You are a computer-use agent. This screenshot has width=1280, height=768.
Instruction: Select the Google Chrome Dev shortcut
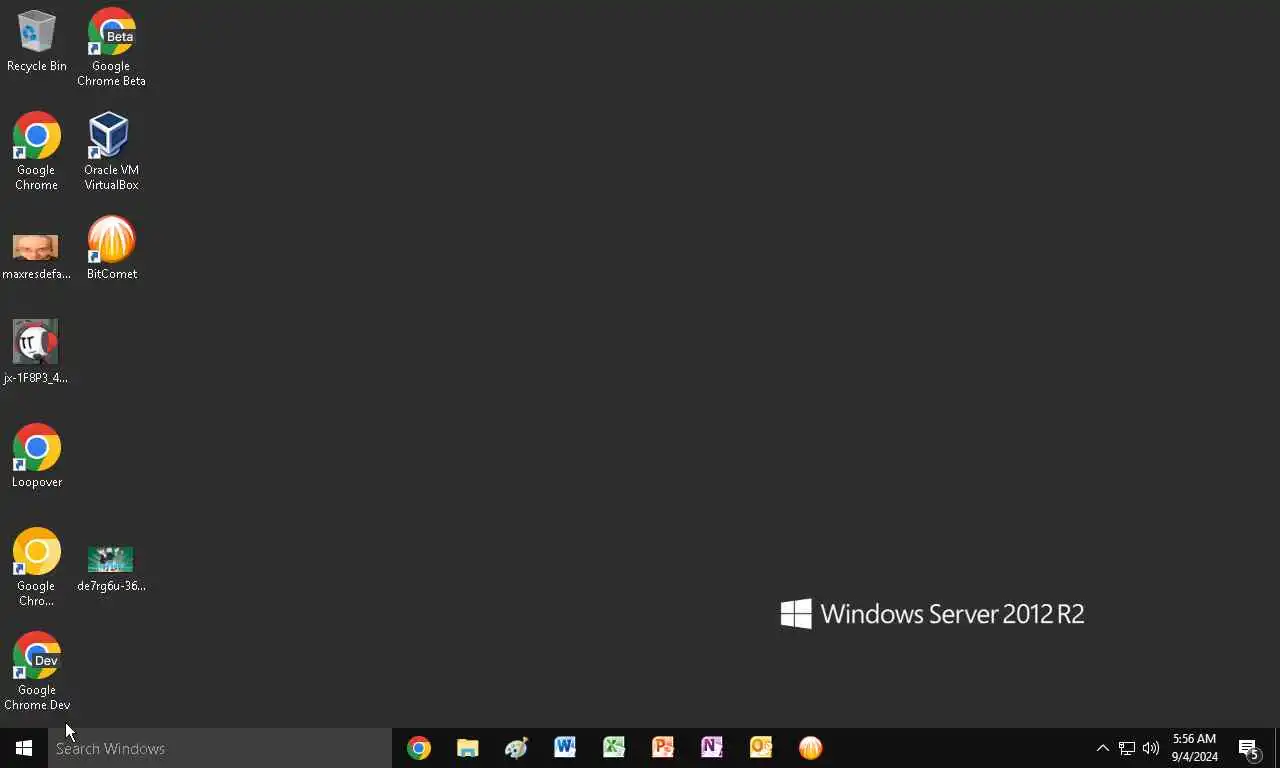point(37,671)
